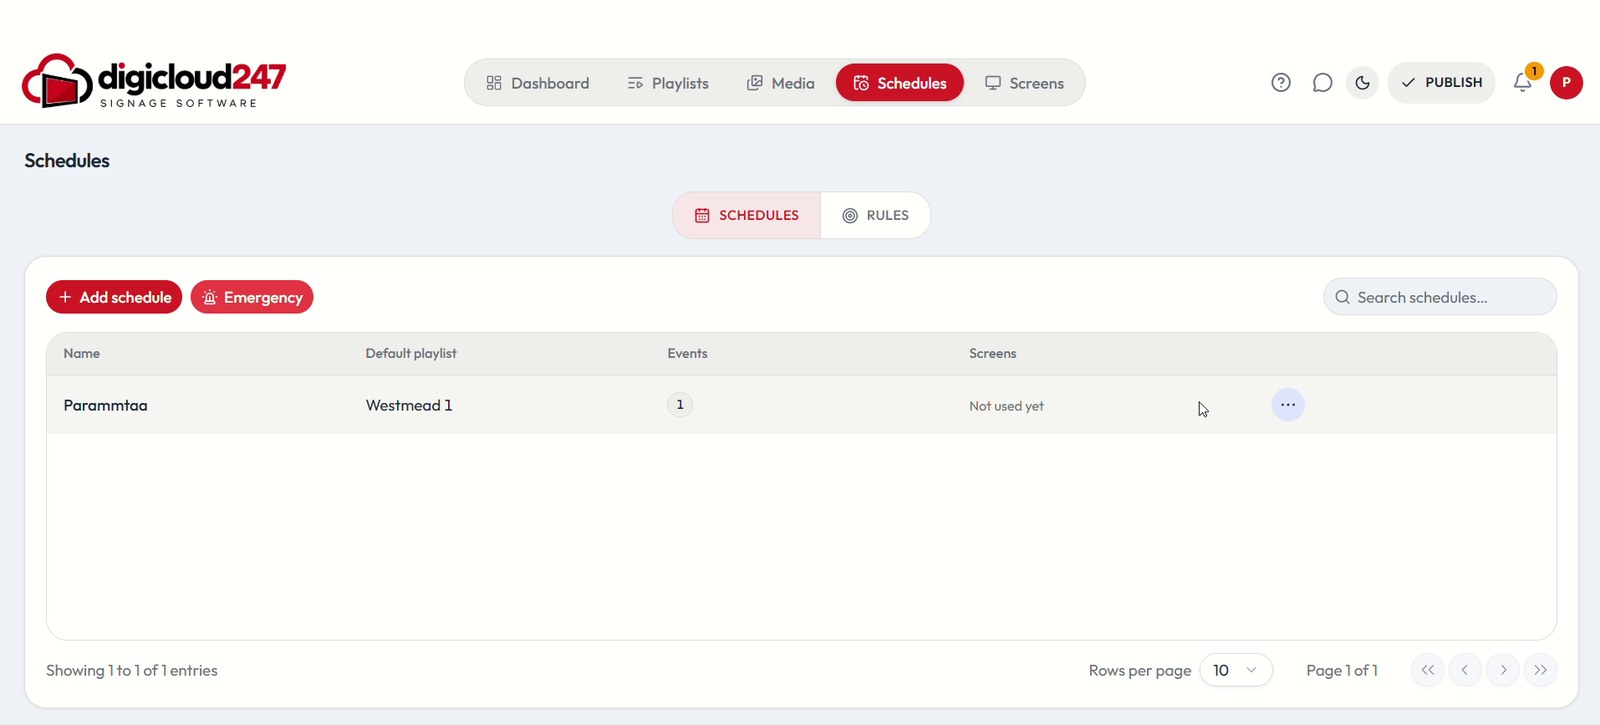Go to the next page
Image resolution: width=1600 pixels, height=725 pixels.
click(1503, 670)
